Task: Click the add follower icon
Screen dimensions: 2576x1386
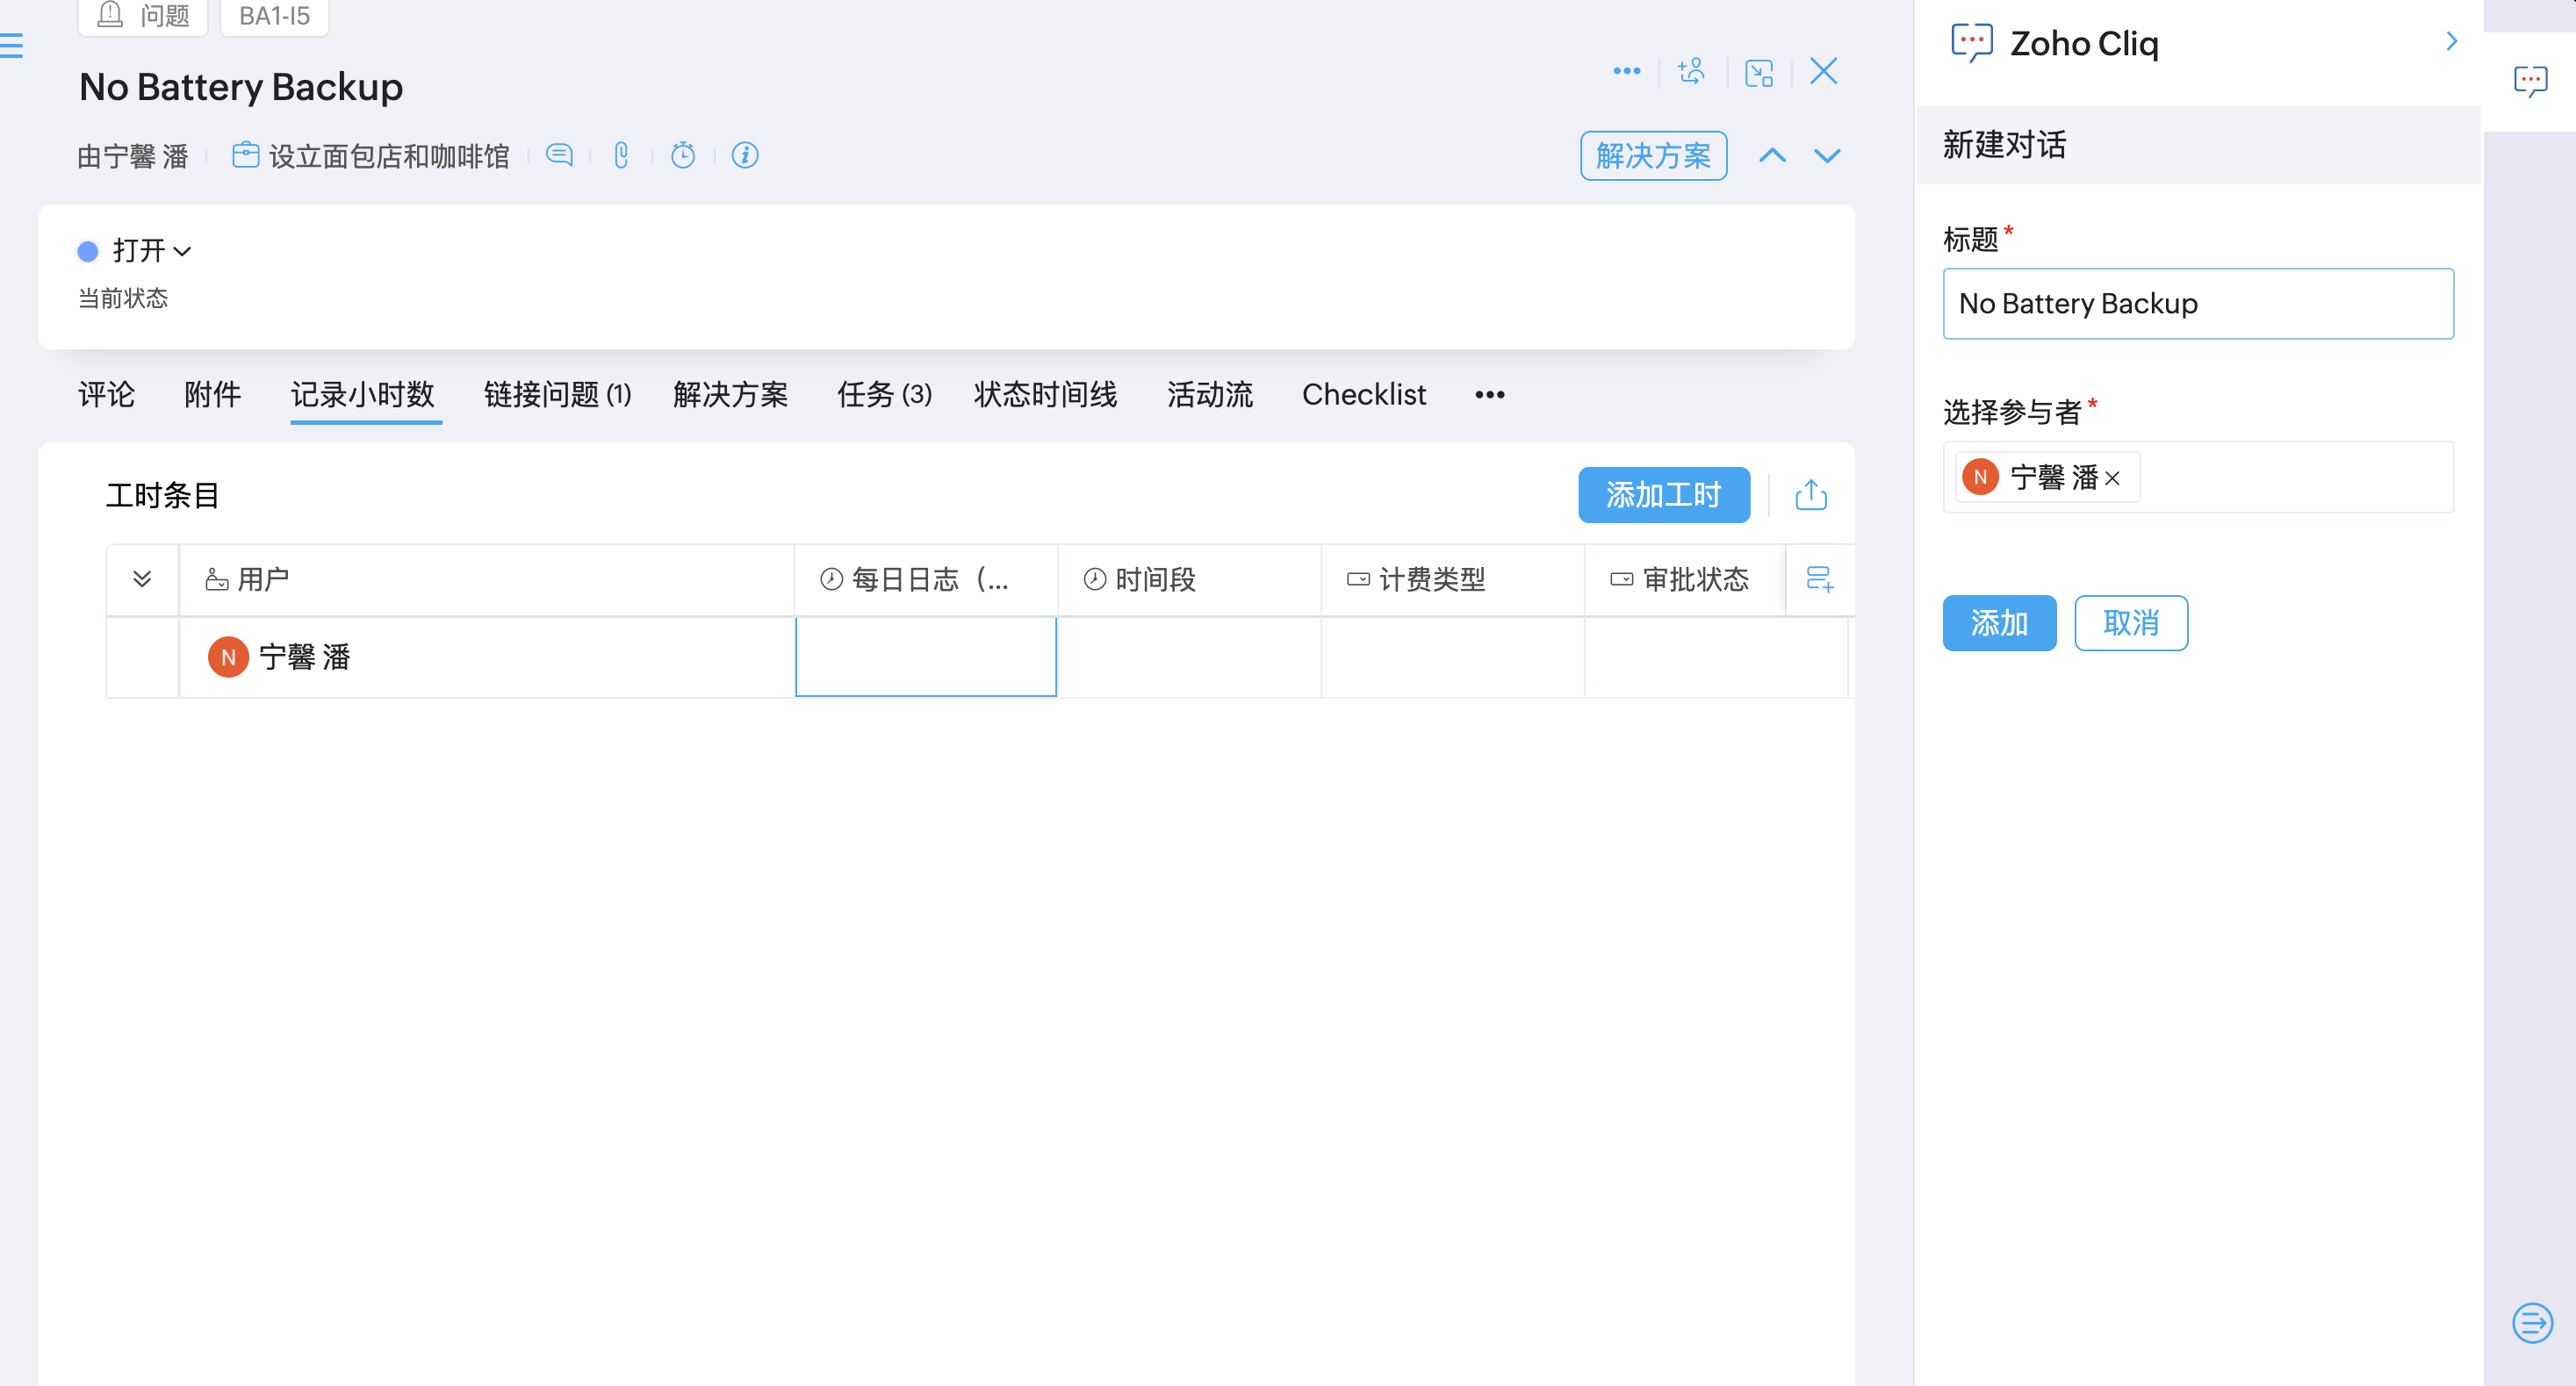Action: 1692,72
